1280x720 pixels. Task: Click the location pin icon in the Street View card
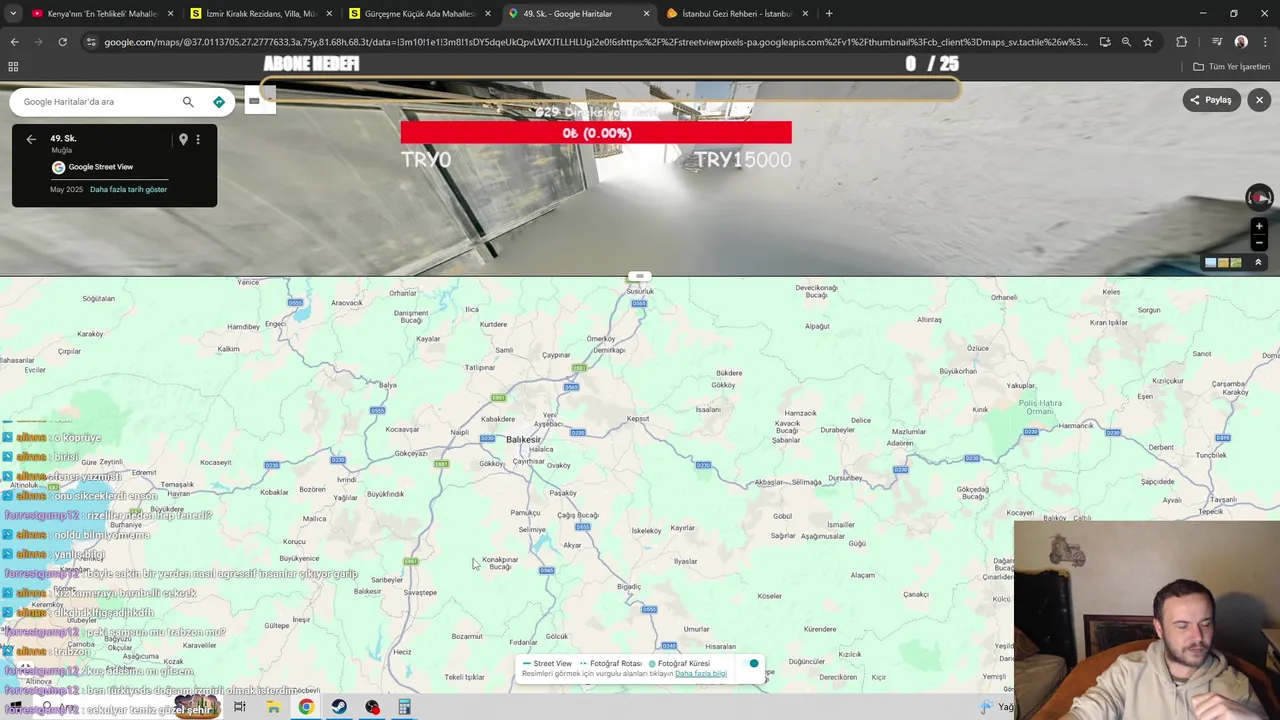tap(183, 139)
